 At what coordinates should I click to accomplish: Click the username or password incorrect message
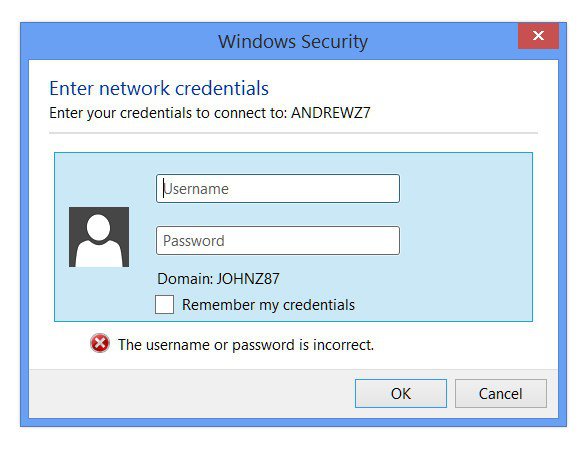tap(246, 345)
